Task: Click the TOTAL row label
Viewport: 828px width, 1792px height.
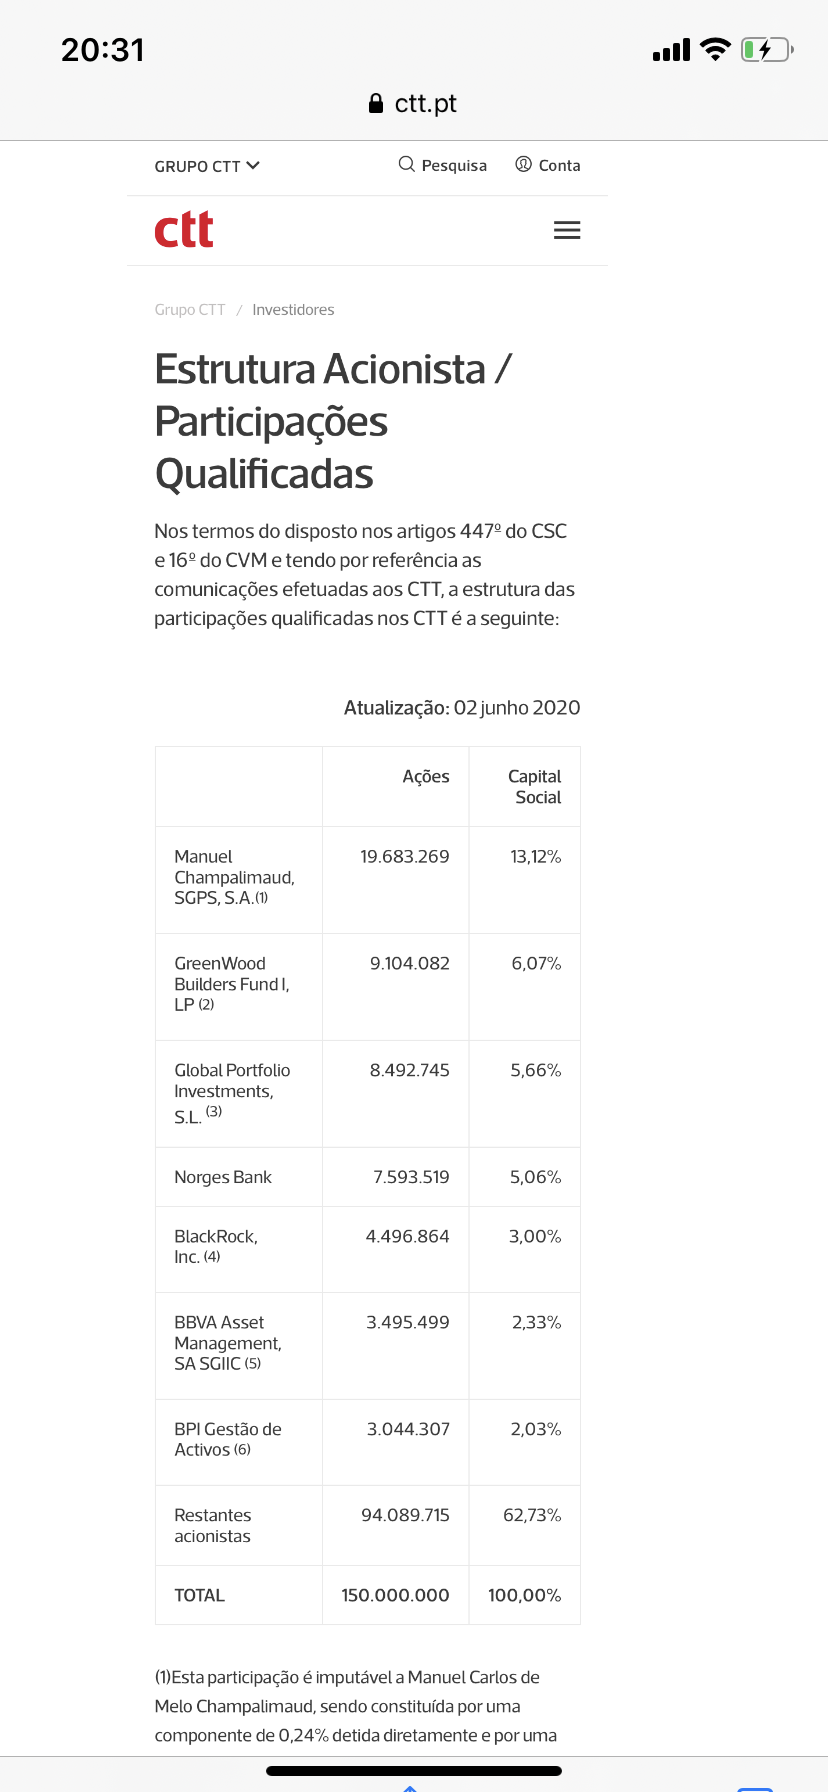Action: pyautogui.click(x=200, y=1595)
